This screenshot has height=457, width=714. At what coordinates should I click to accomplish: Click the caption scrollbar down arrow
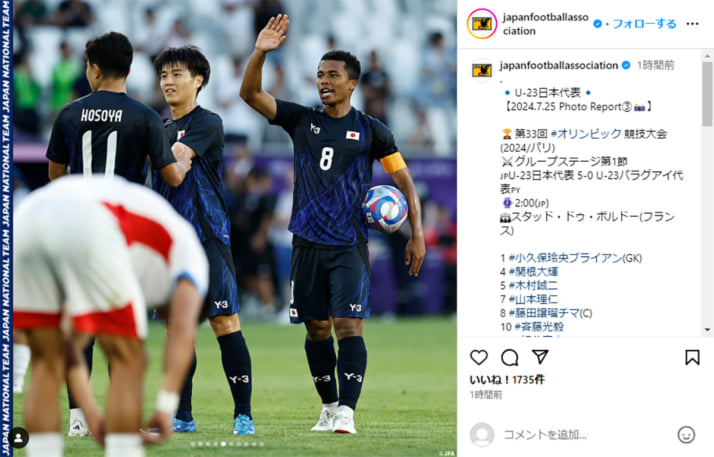point(707,330)
